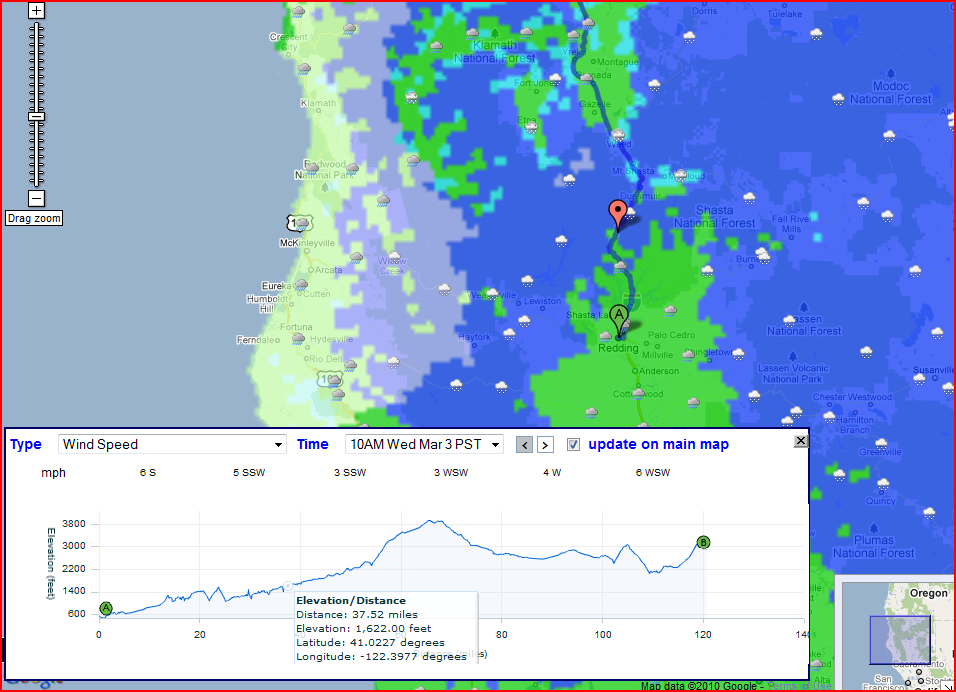
Task: Advance to the next time step arrow
Action: 545,445
